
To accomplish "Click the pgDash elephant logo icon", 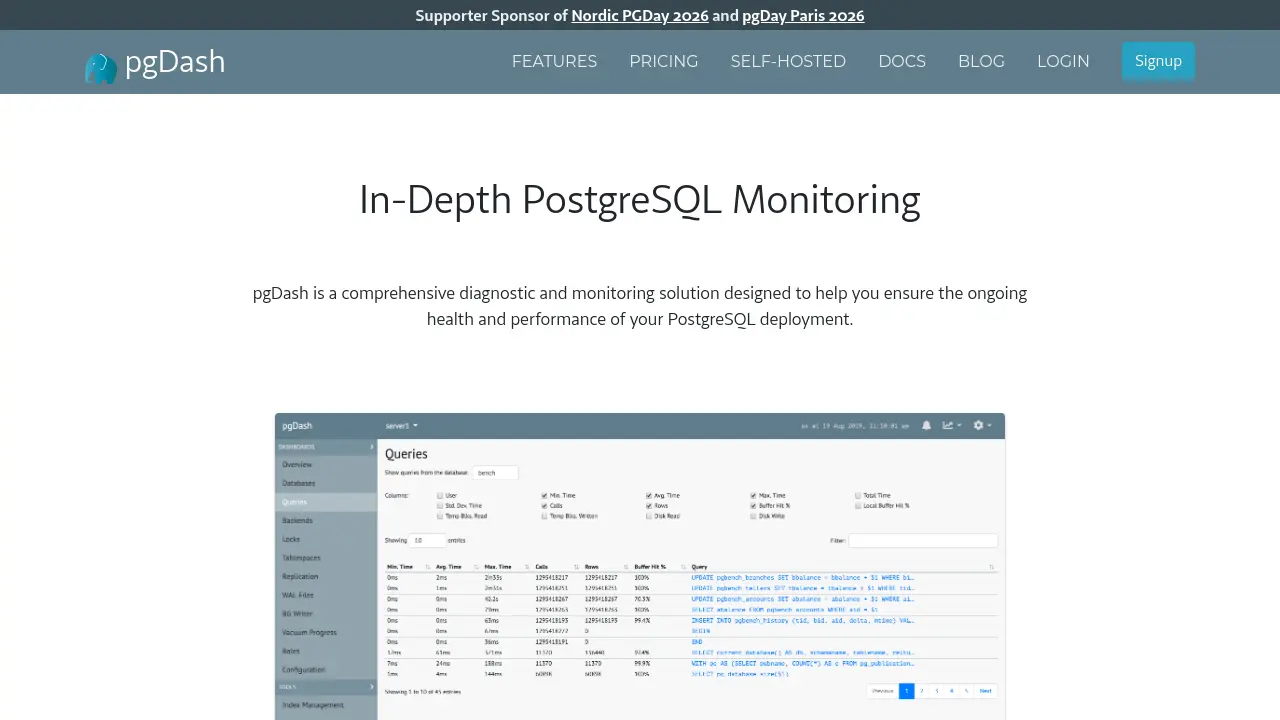I will 101,68.
